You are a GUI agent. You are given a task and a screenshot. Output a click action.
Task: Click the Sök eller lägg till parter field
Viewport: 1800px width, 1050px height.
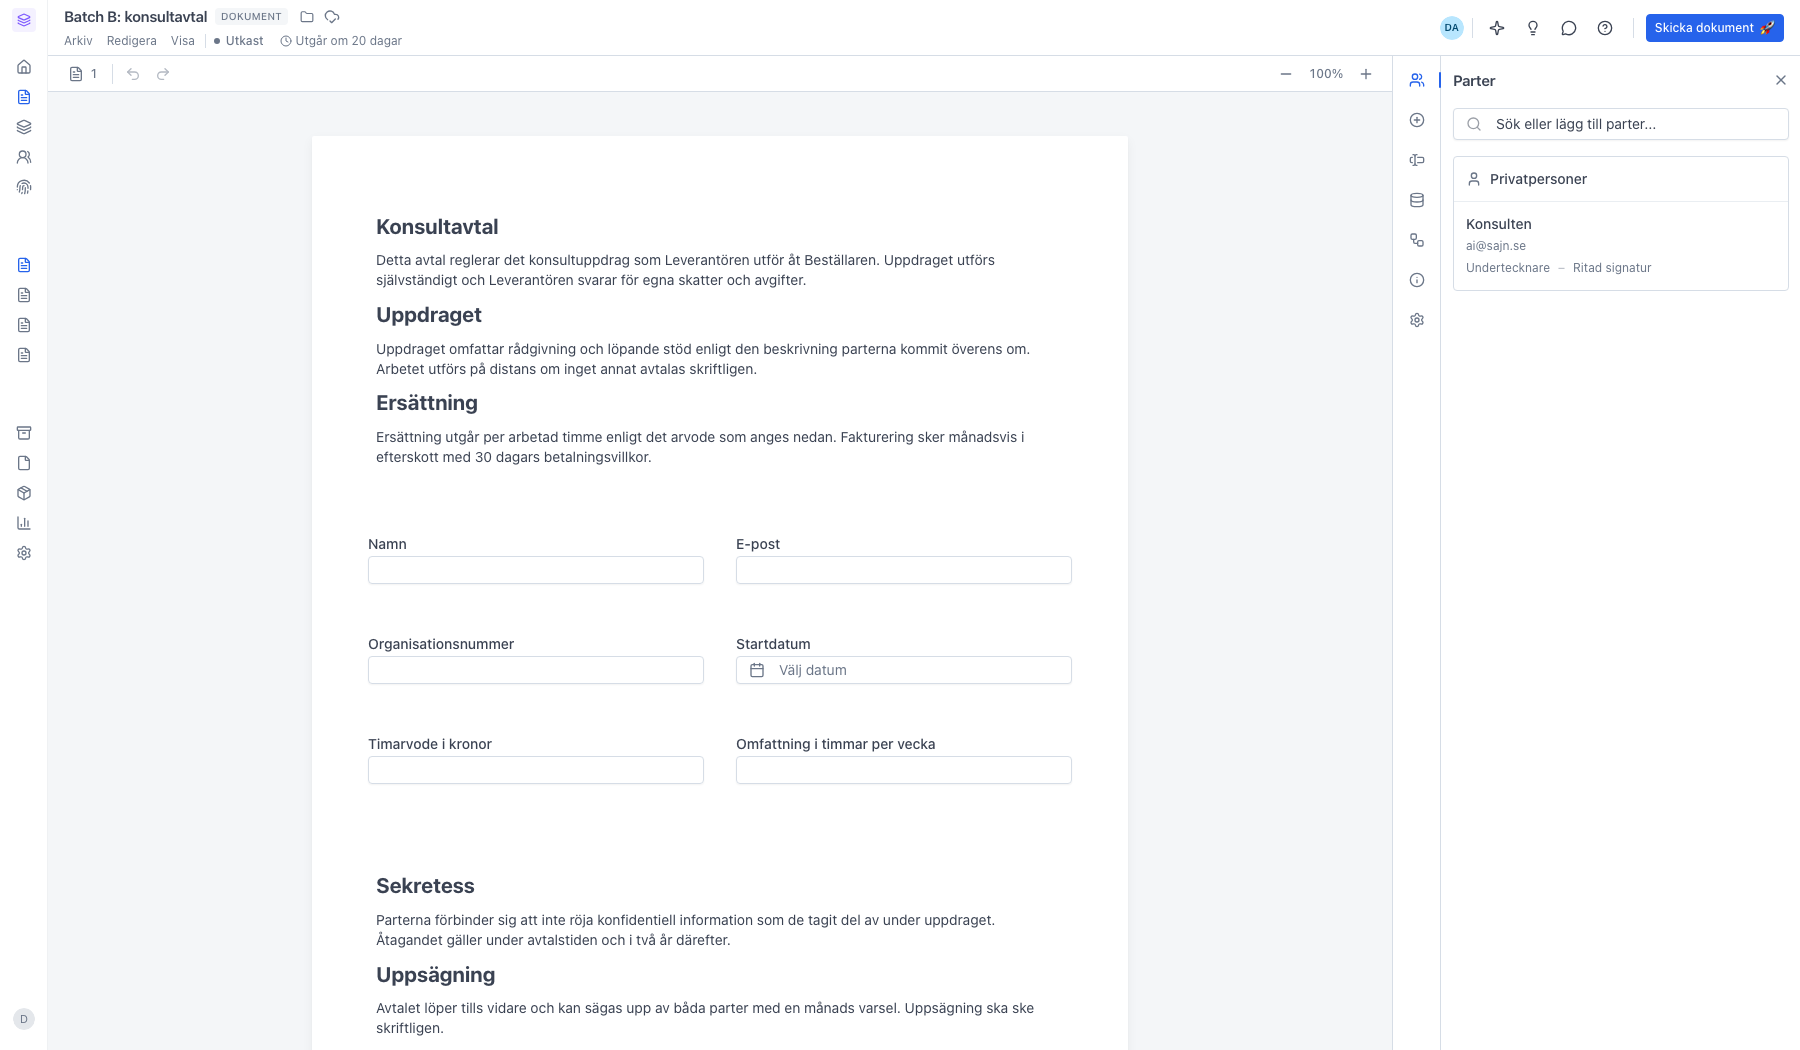1621,124
